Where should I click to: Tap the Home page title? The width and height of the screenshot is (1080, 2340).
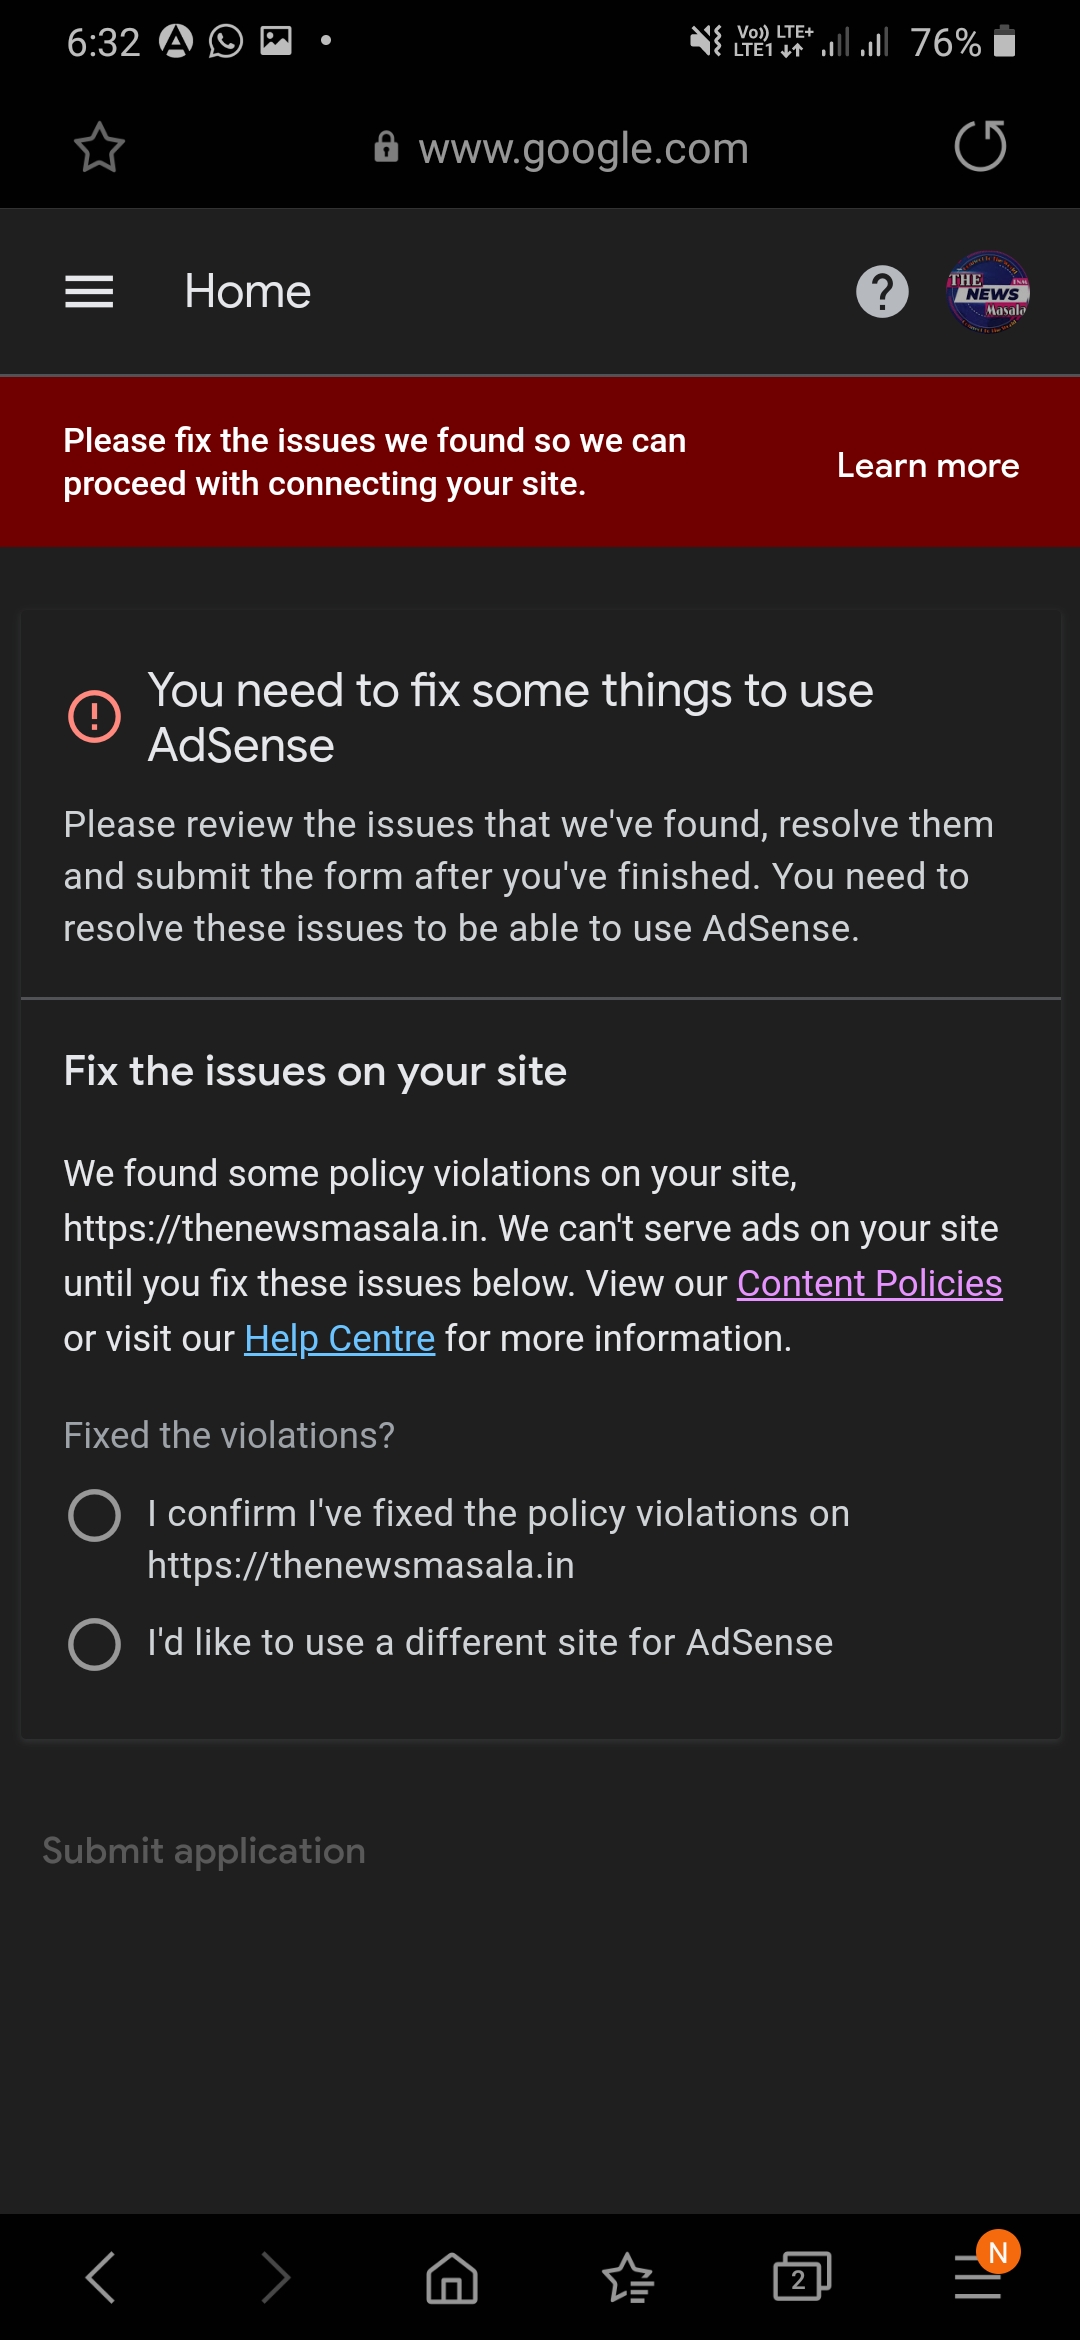[x=247, y=292]
